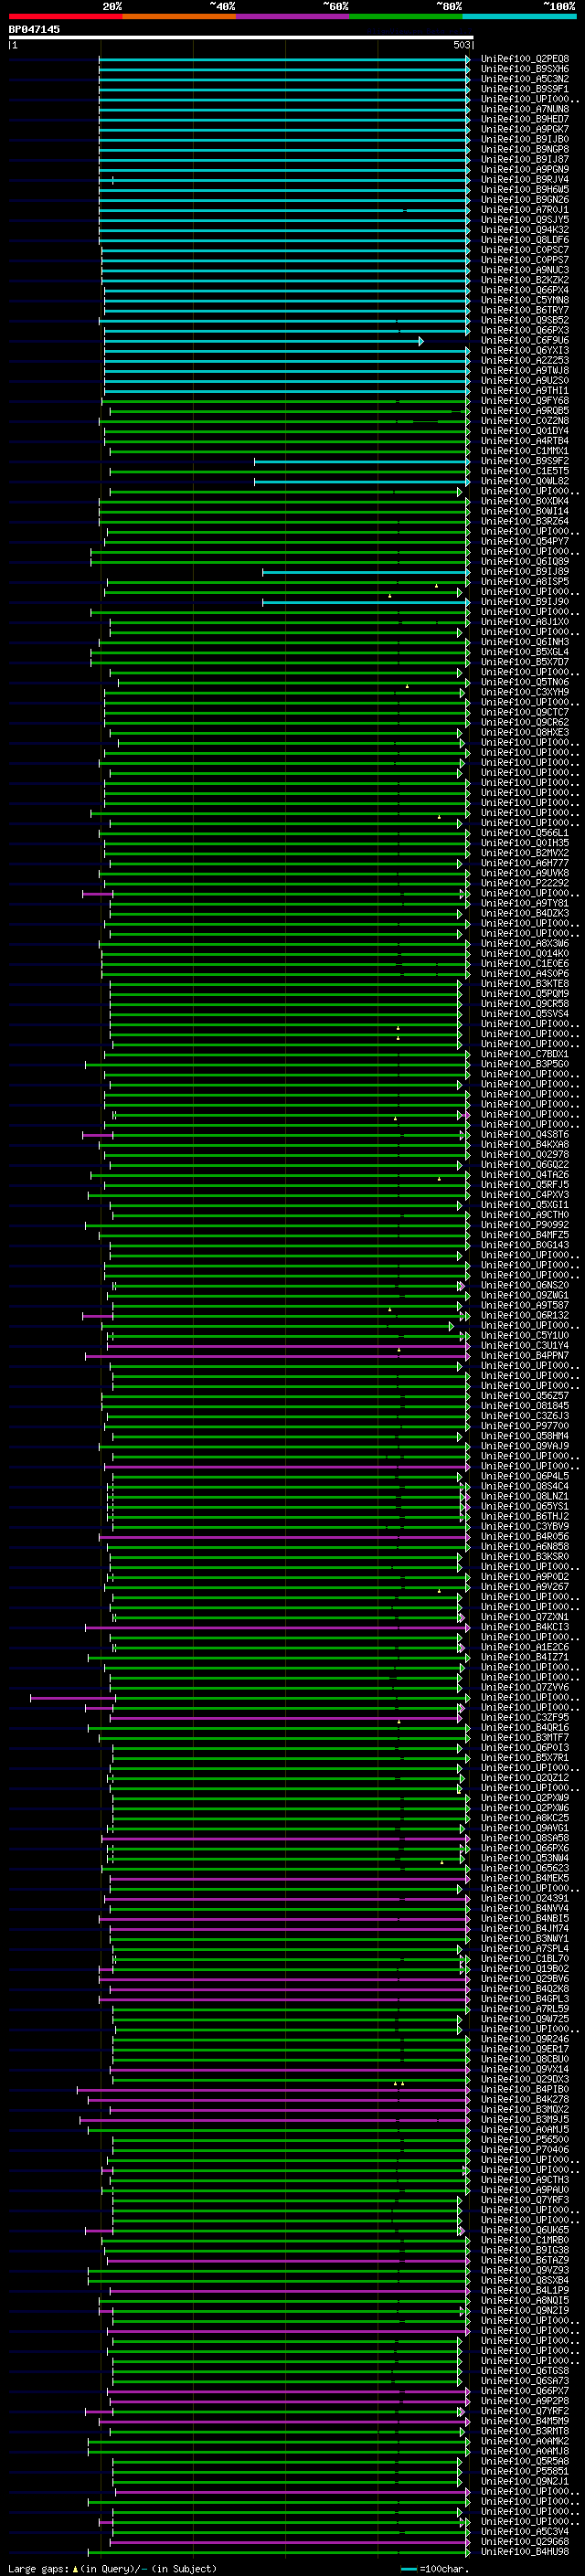Click the partial cyan alignment bar for B9S9F2

(362, 461)
